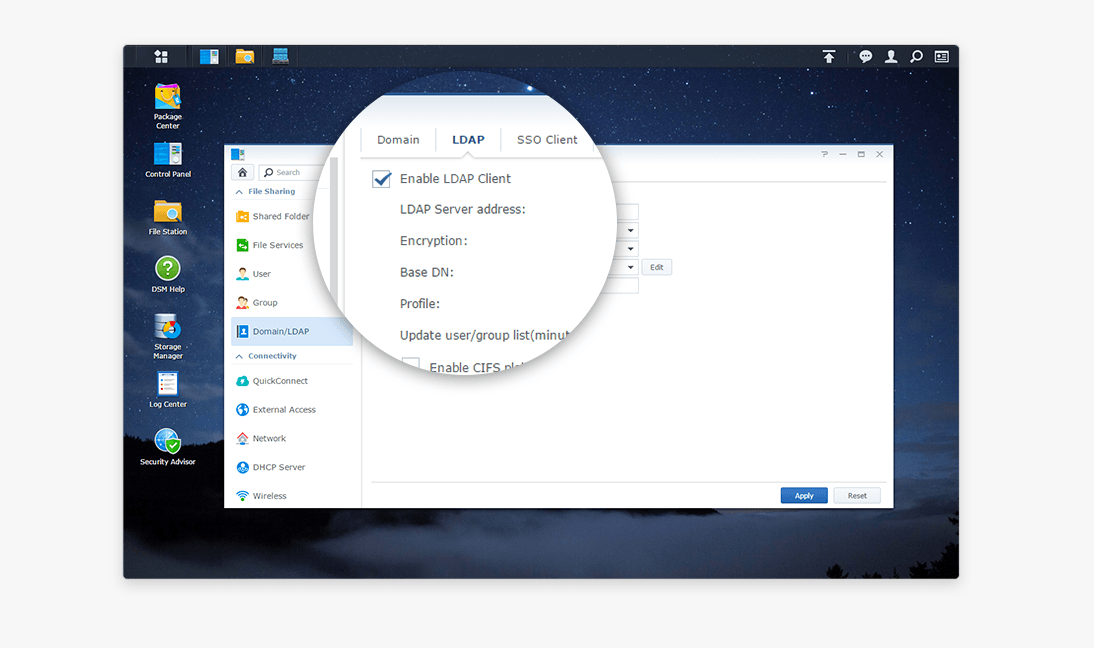The height and width of the screenshot is (648, 1094).
Task: Open the DSM main menu icon
Action: click(161, 56)
